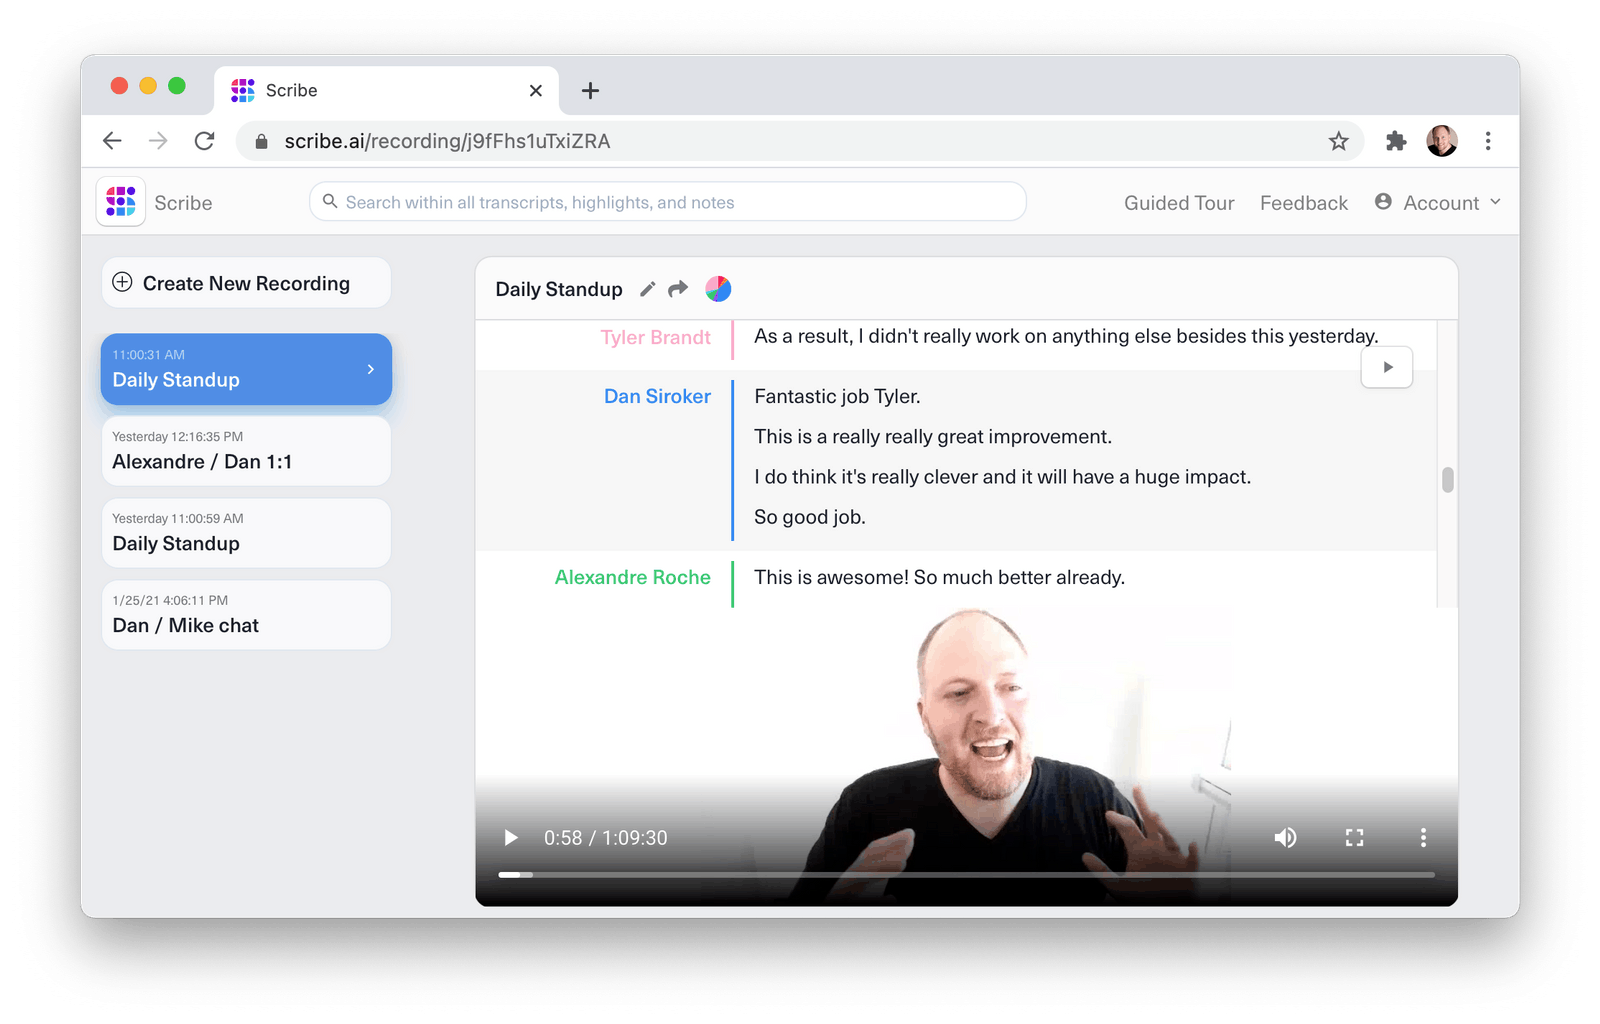This screenshot has width=1600, height=1024.
Task: Click Create New Recording button
Action: [246, 283]
